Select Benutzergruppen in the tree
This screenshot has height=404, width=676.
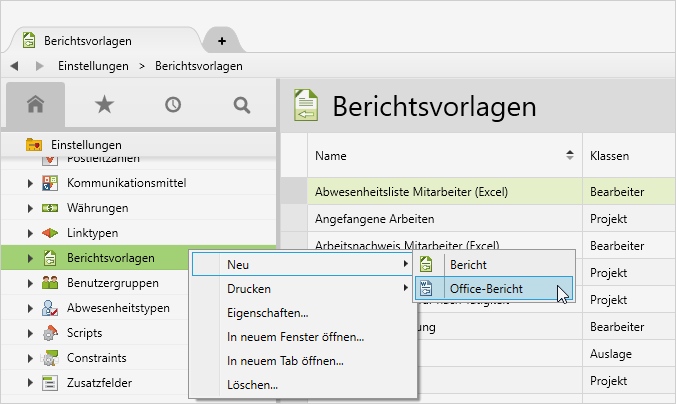(x=113, y=283)
